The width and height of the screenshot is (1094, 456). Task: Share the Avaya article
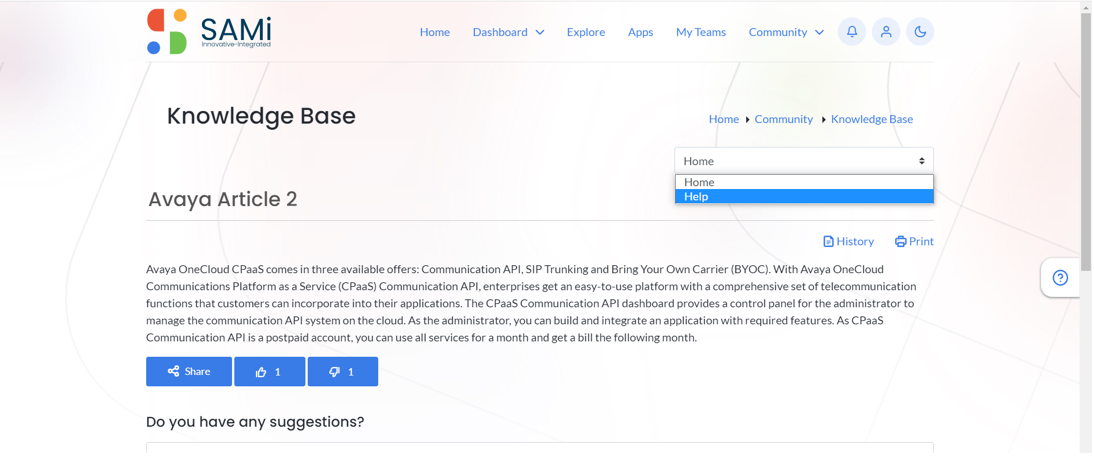point(189,372)
